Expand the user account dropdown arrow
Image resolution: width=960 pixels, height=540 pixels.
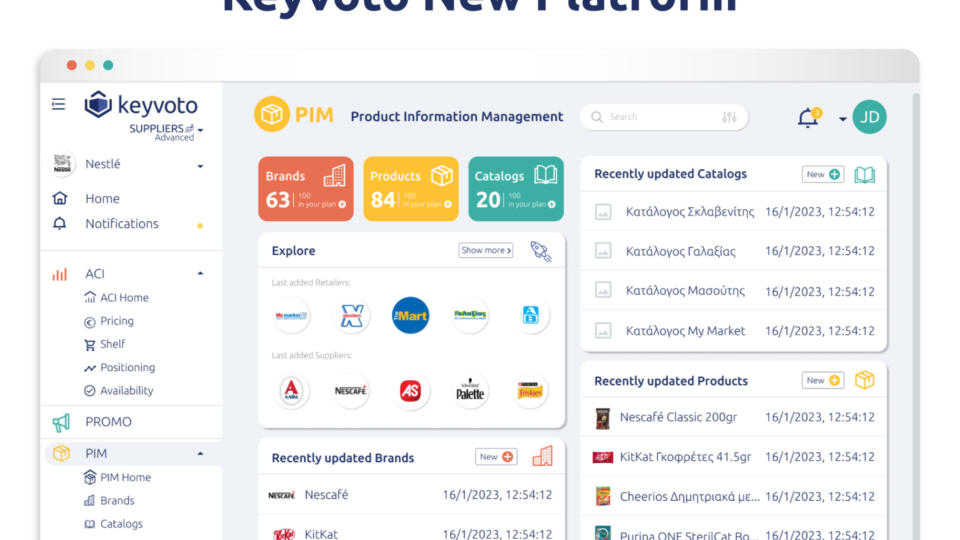(842, 119)
